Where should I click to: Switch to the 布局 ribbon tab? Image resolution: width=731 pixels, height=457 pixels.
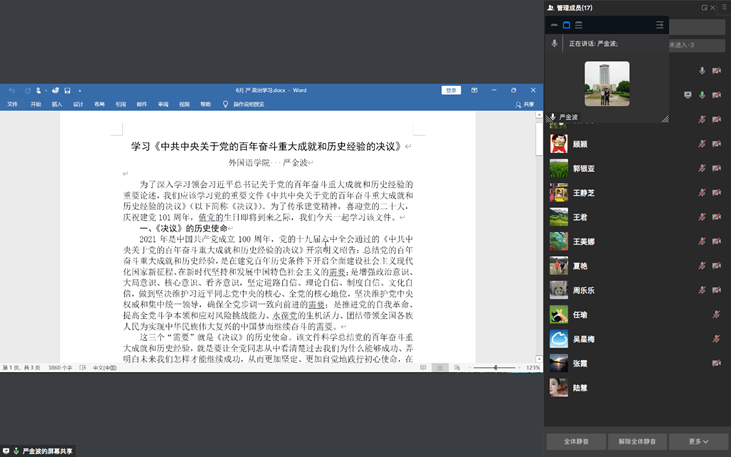coord(99,104)
